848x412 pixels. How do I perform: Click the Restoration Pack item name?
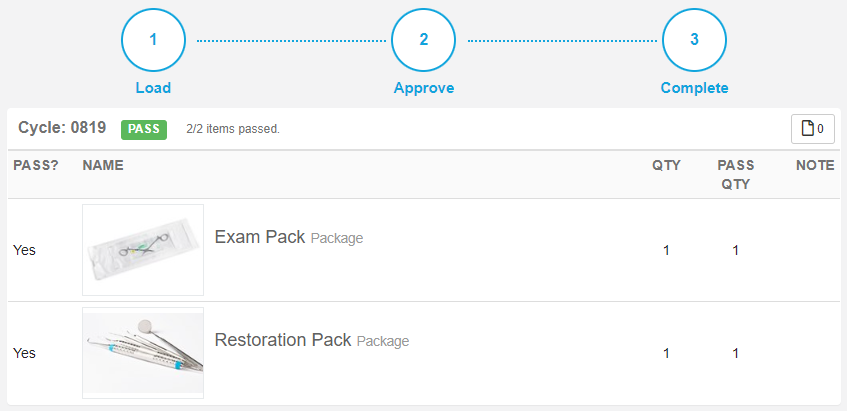283,340
